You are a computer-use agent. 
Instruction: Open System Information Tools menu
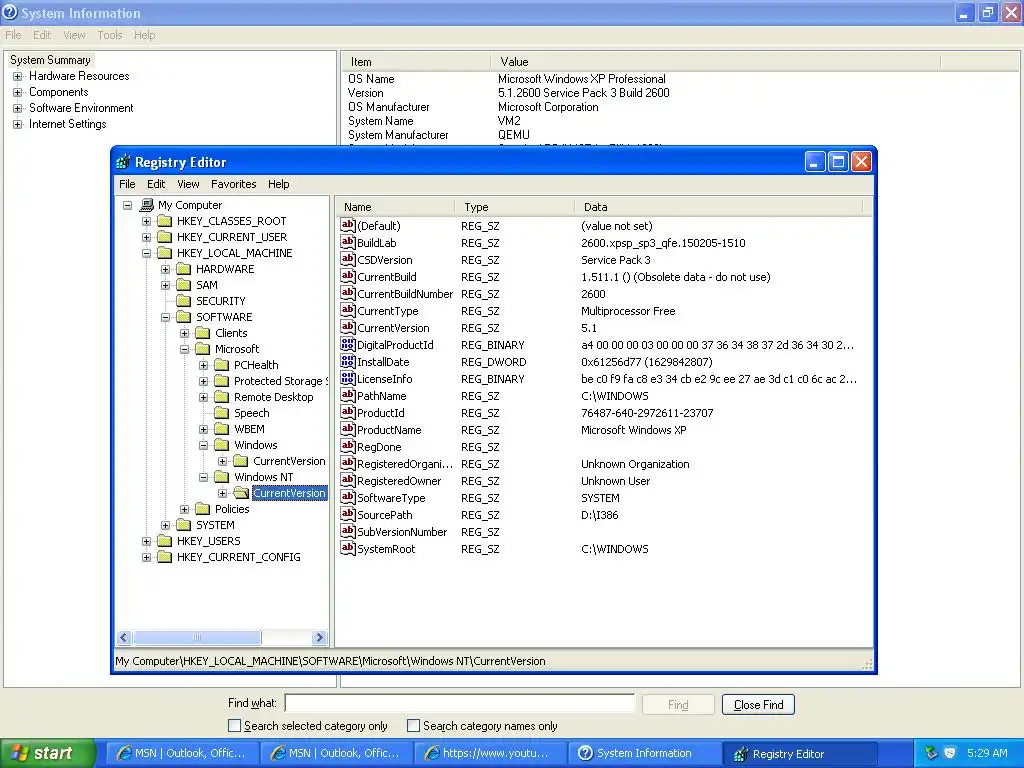110,35
